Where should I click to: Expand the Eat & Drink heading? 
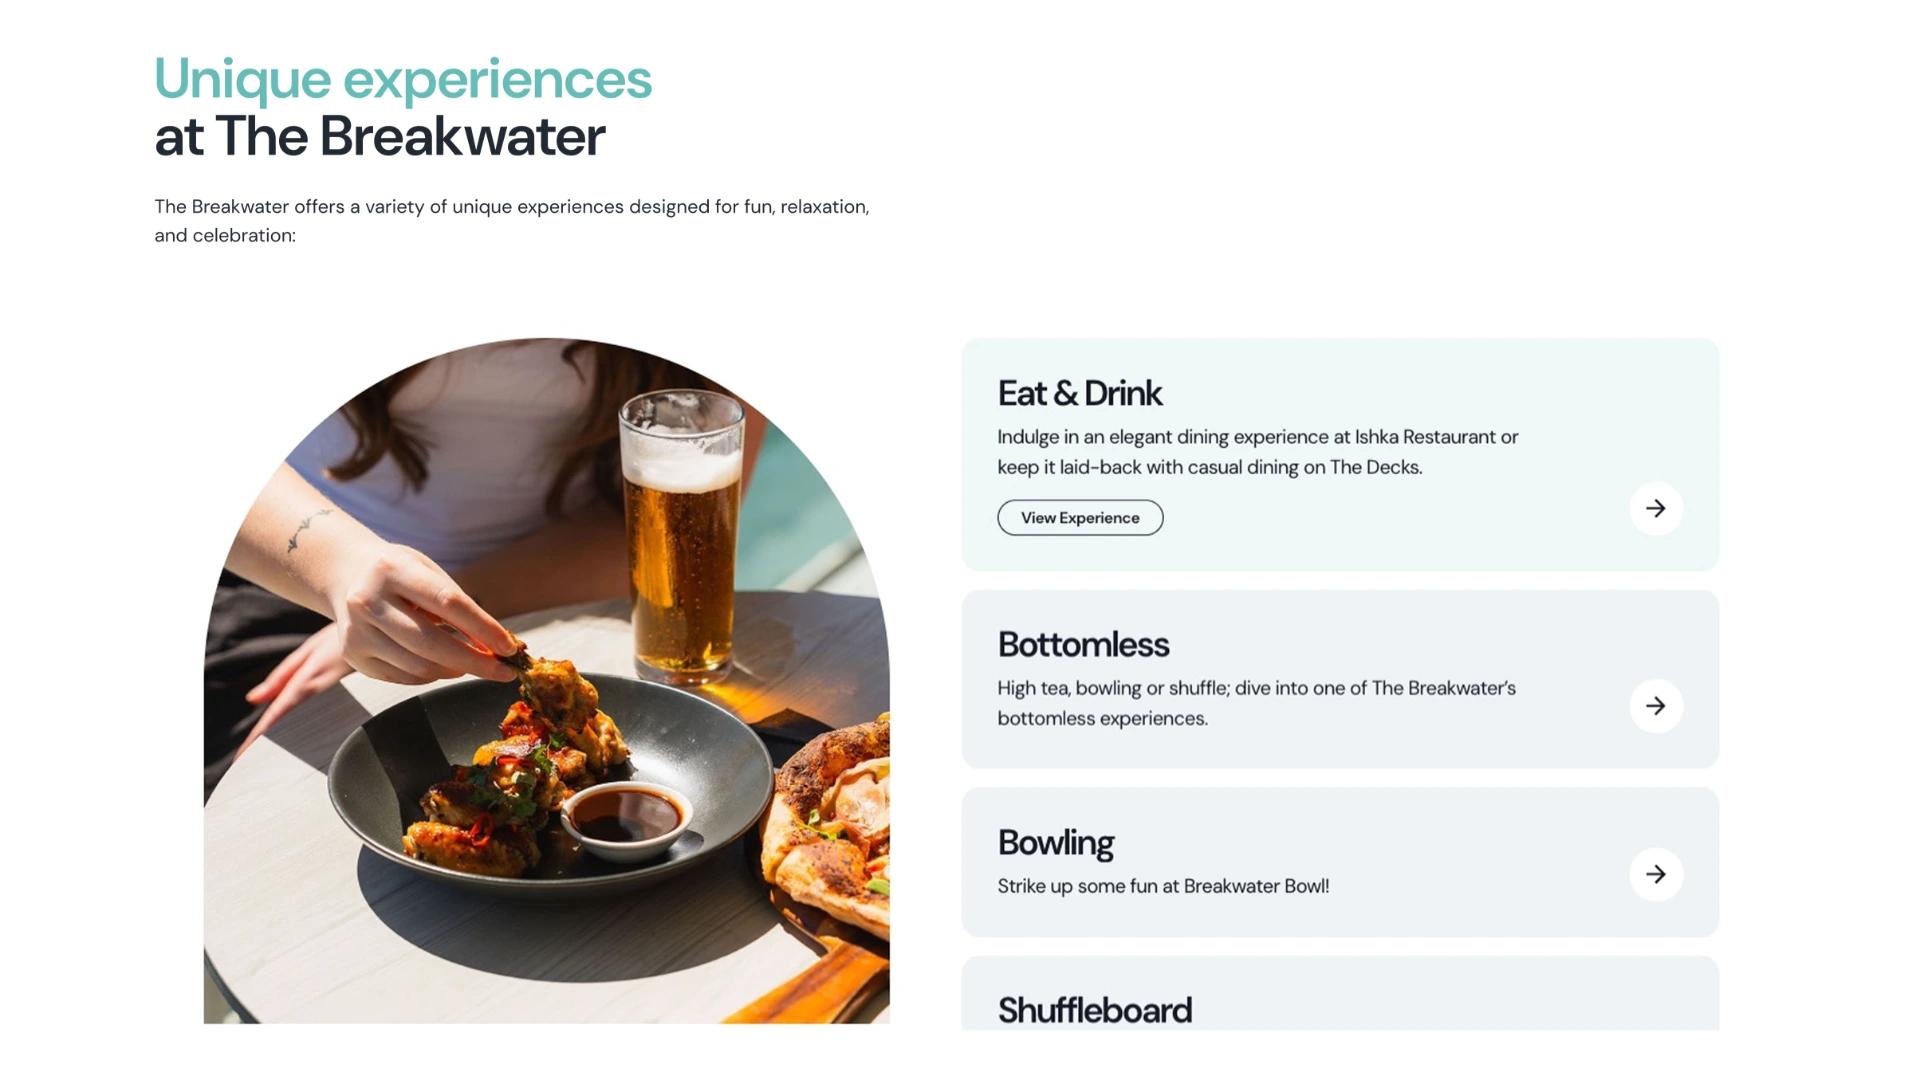pos(1080,394)
